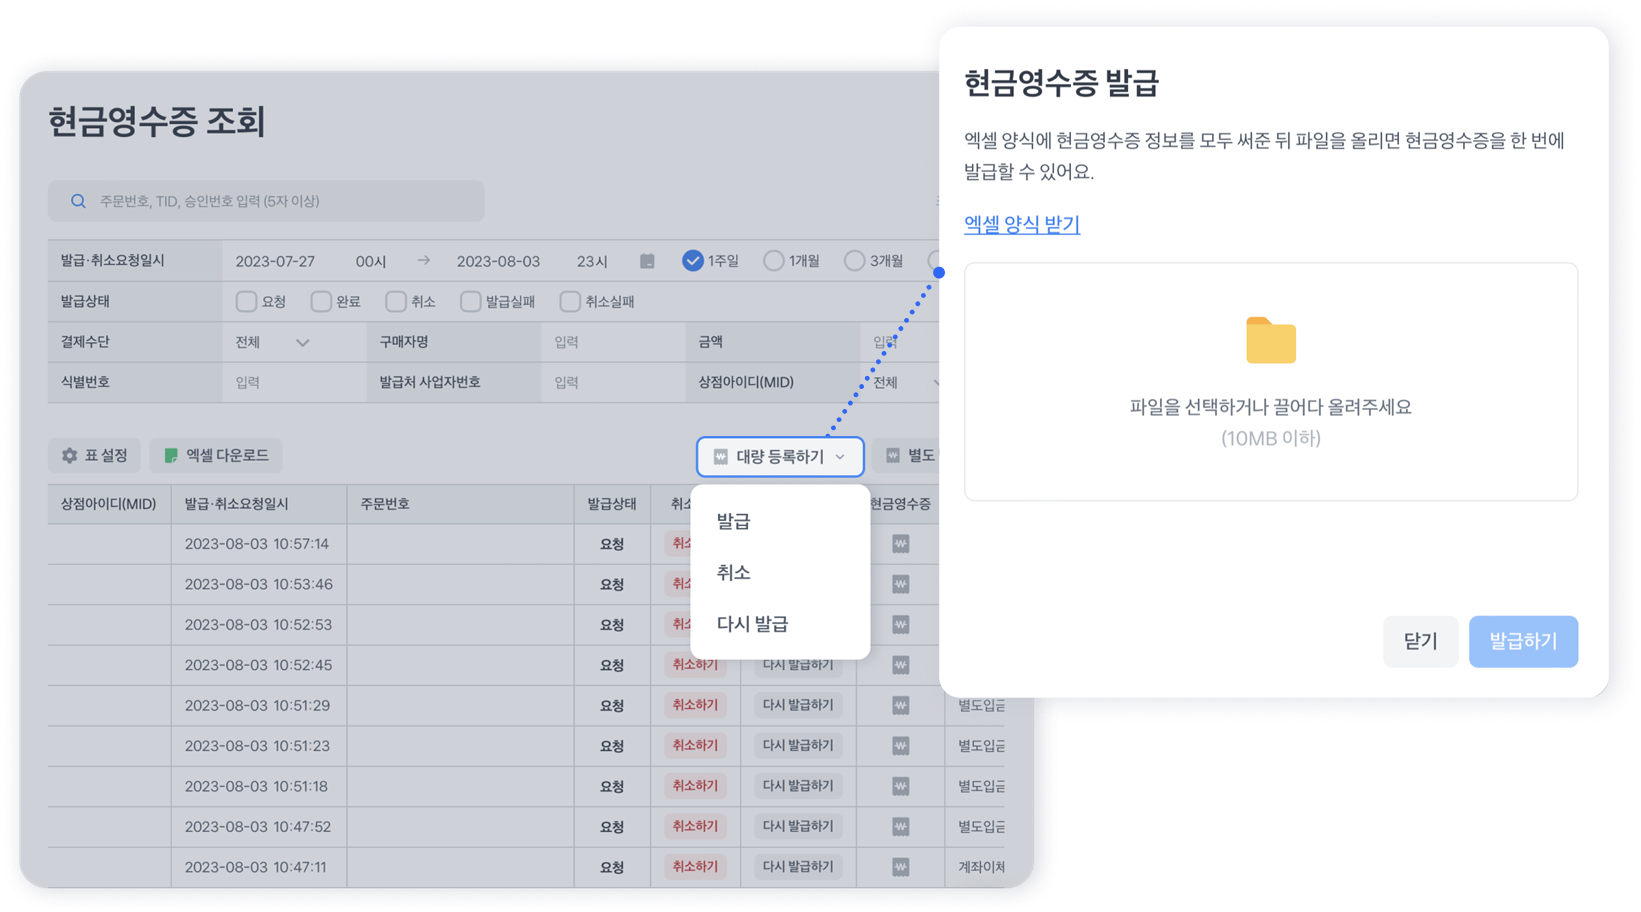Click the search magnifier icon
Screen dimensions: 1641x912
coord(78,201)
